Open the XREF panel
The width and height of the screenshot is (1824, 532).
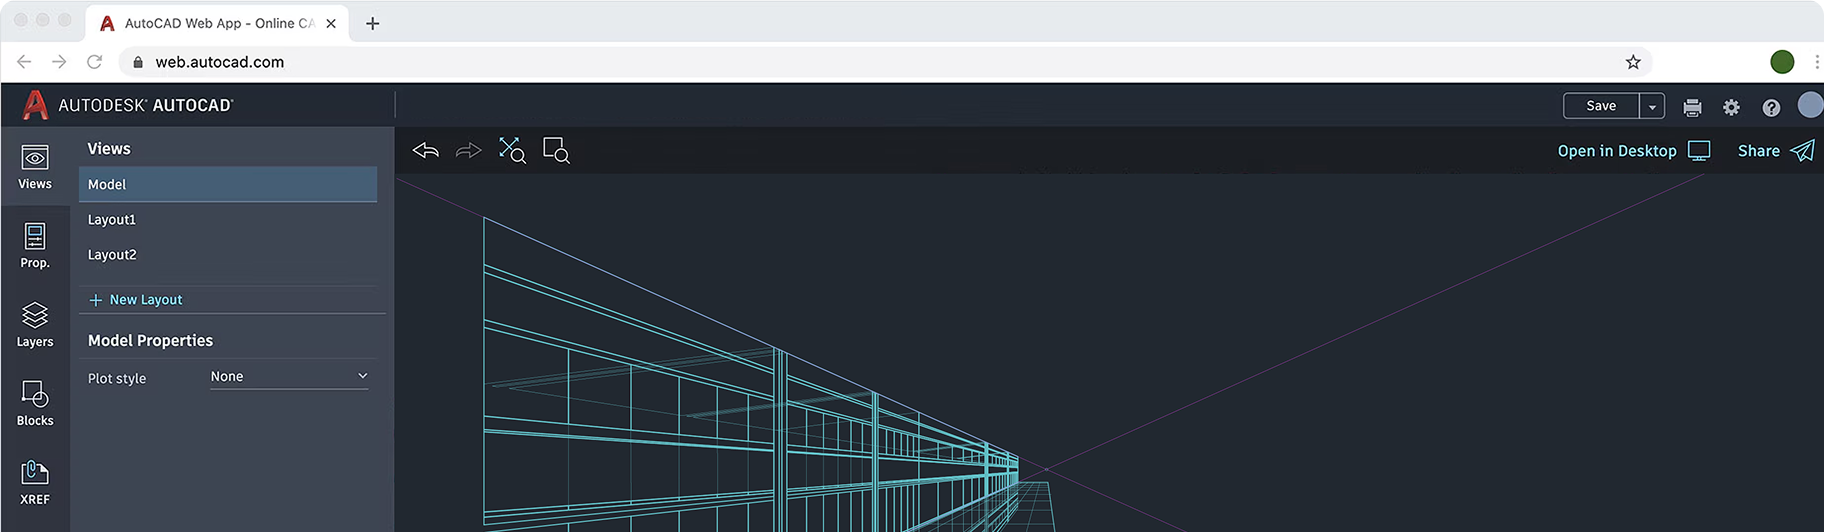35,482
